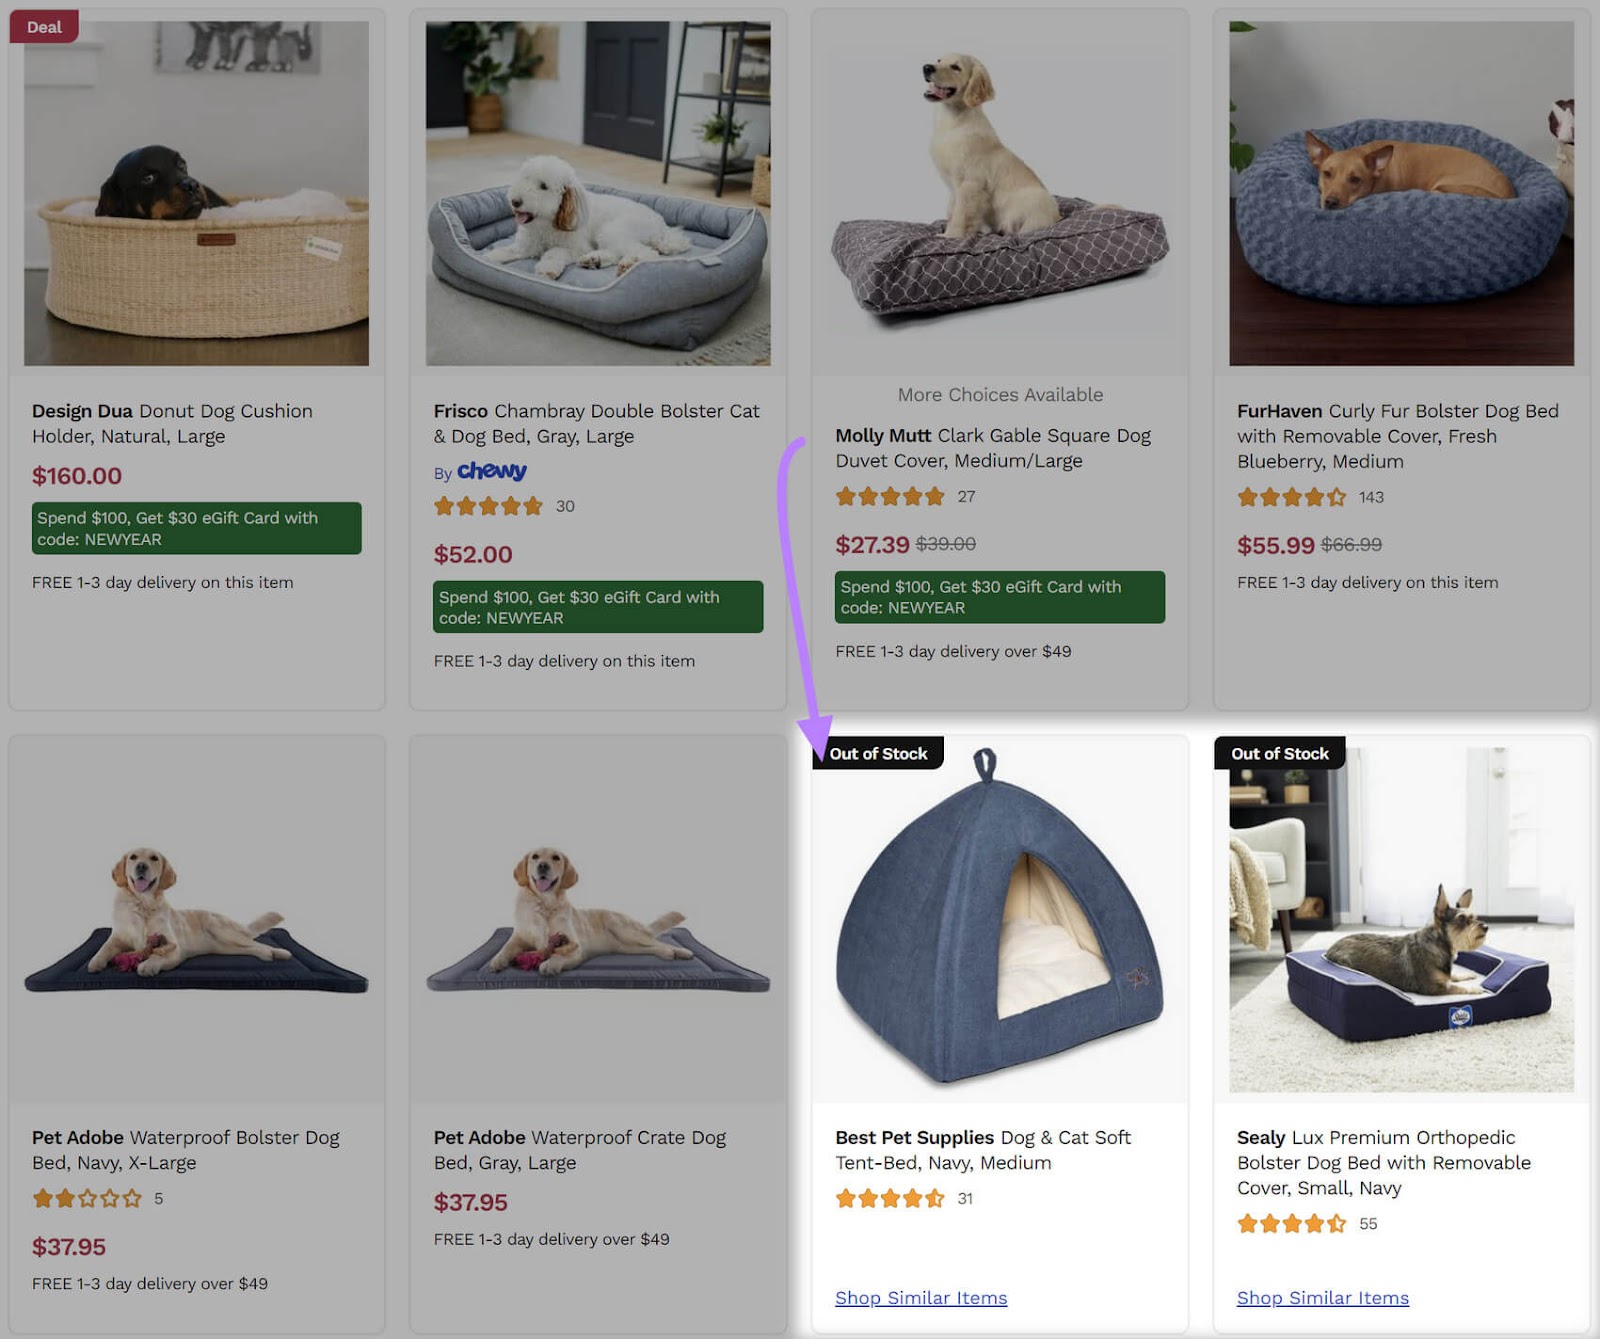The image size is (1600, 1339).
Task: Click the Frisco bed star rating
Action: [x=489, y=506]
